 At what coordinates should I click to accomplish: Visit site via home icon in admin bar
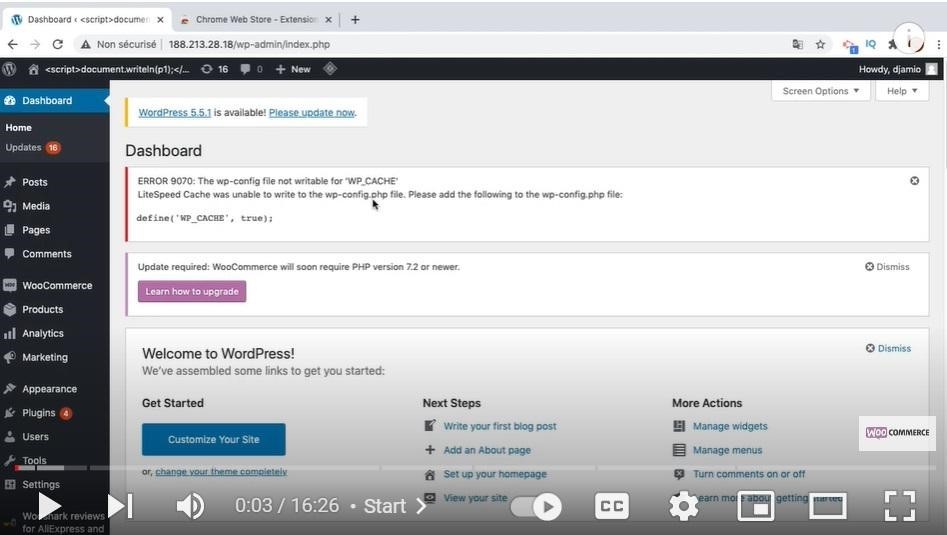point(34,69)
